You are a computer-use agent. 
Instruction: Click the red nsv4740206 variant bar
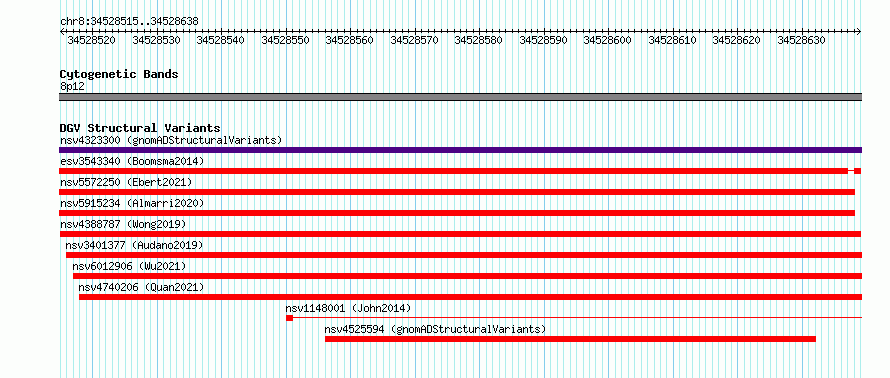pyautogui.click(x=471, y=297)
